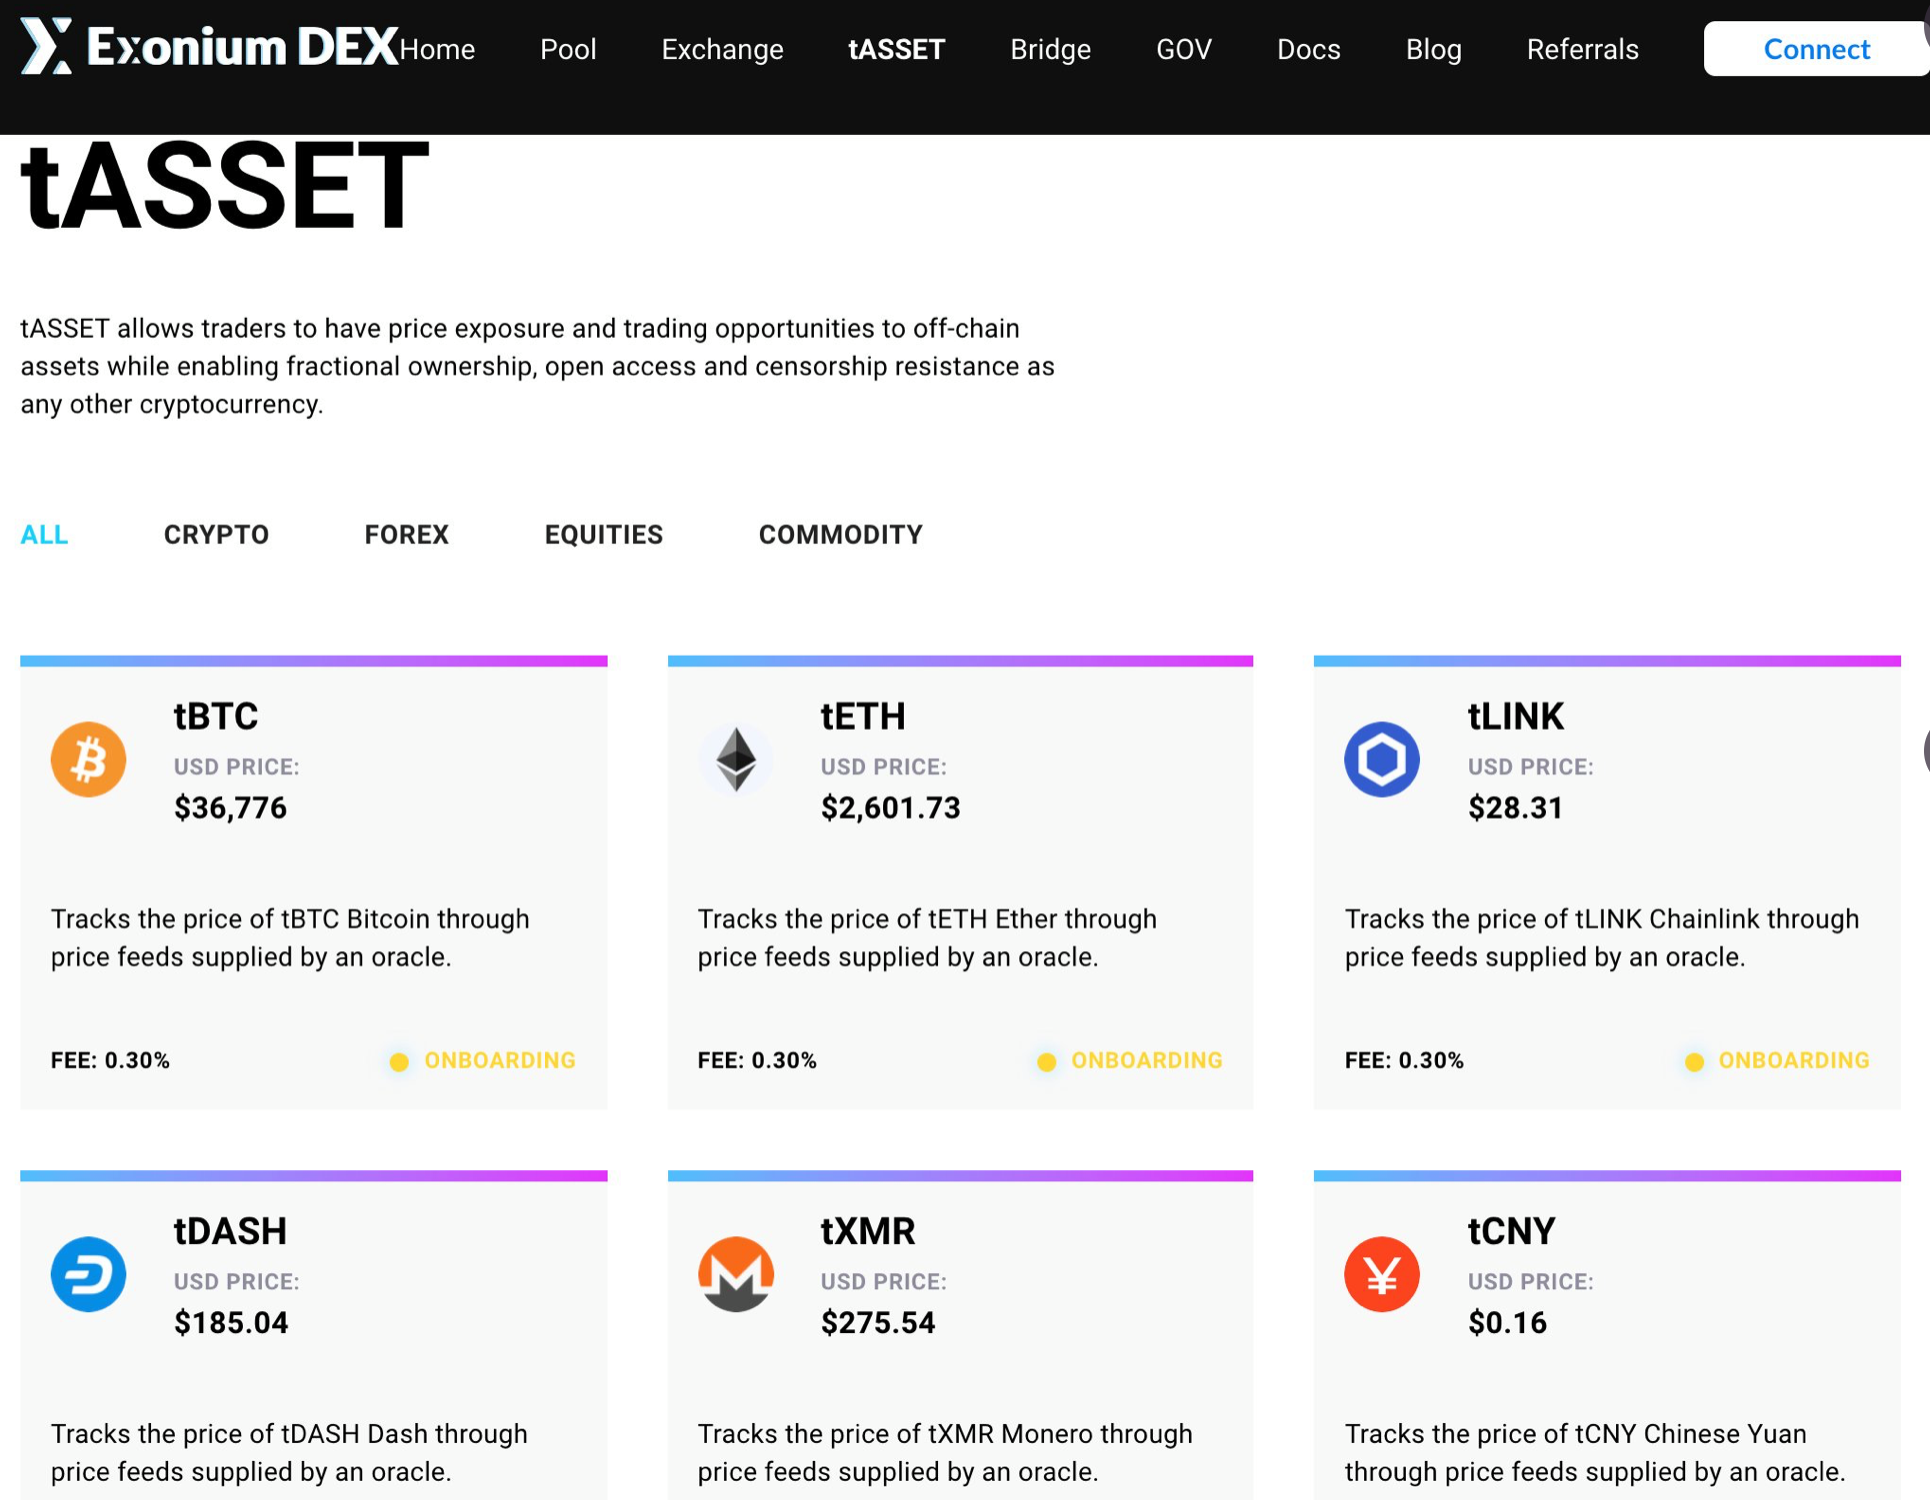Open the Exchange page
Screen dimensions: 1930x1500
(x=722, y=49)
